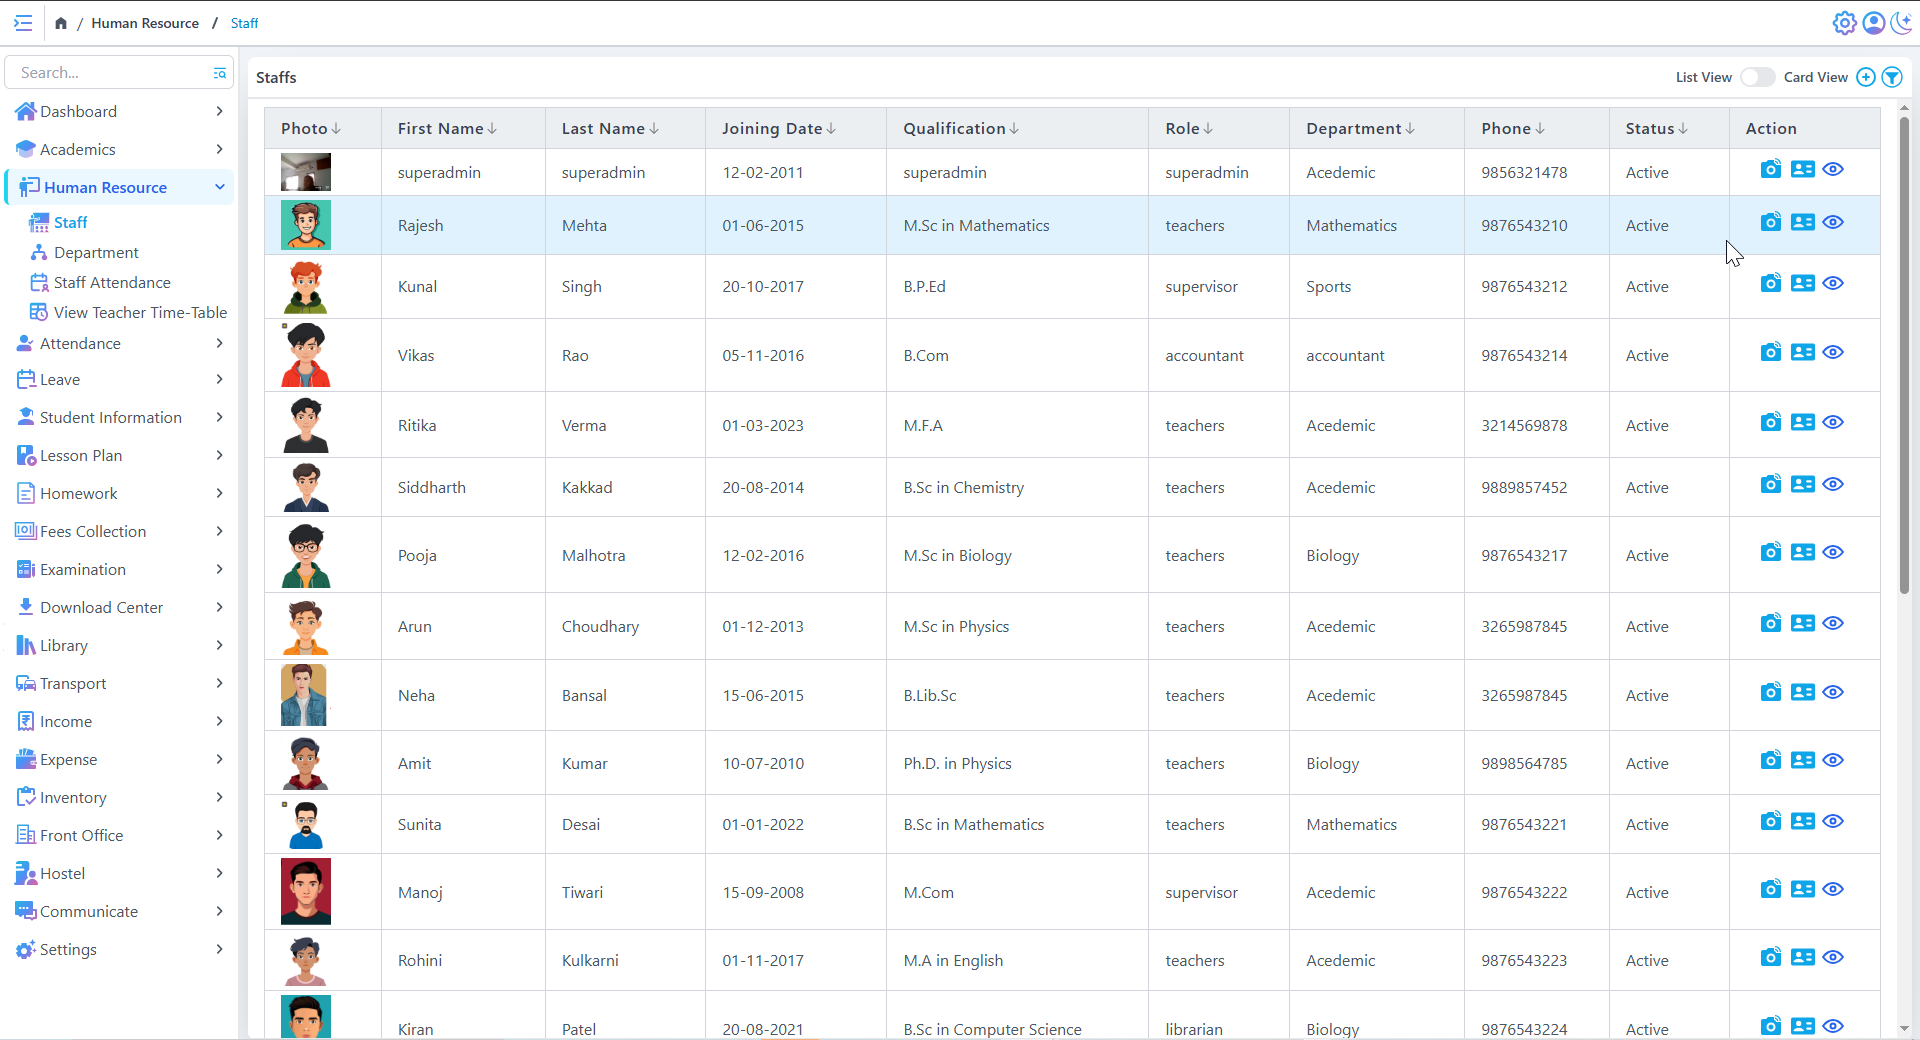Click the settings gear icon in header
The height and width of the screenshot is (1040, 1920).
click(1844, 23)
